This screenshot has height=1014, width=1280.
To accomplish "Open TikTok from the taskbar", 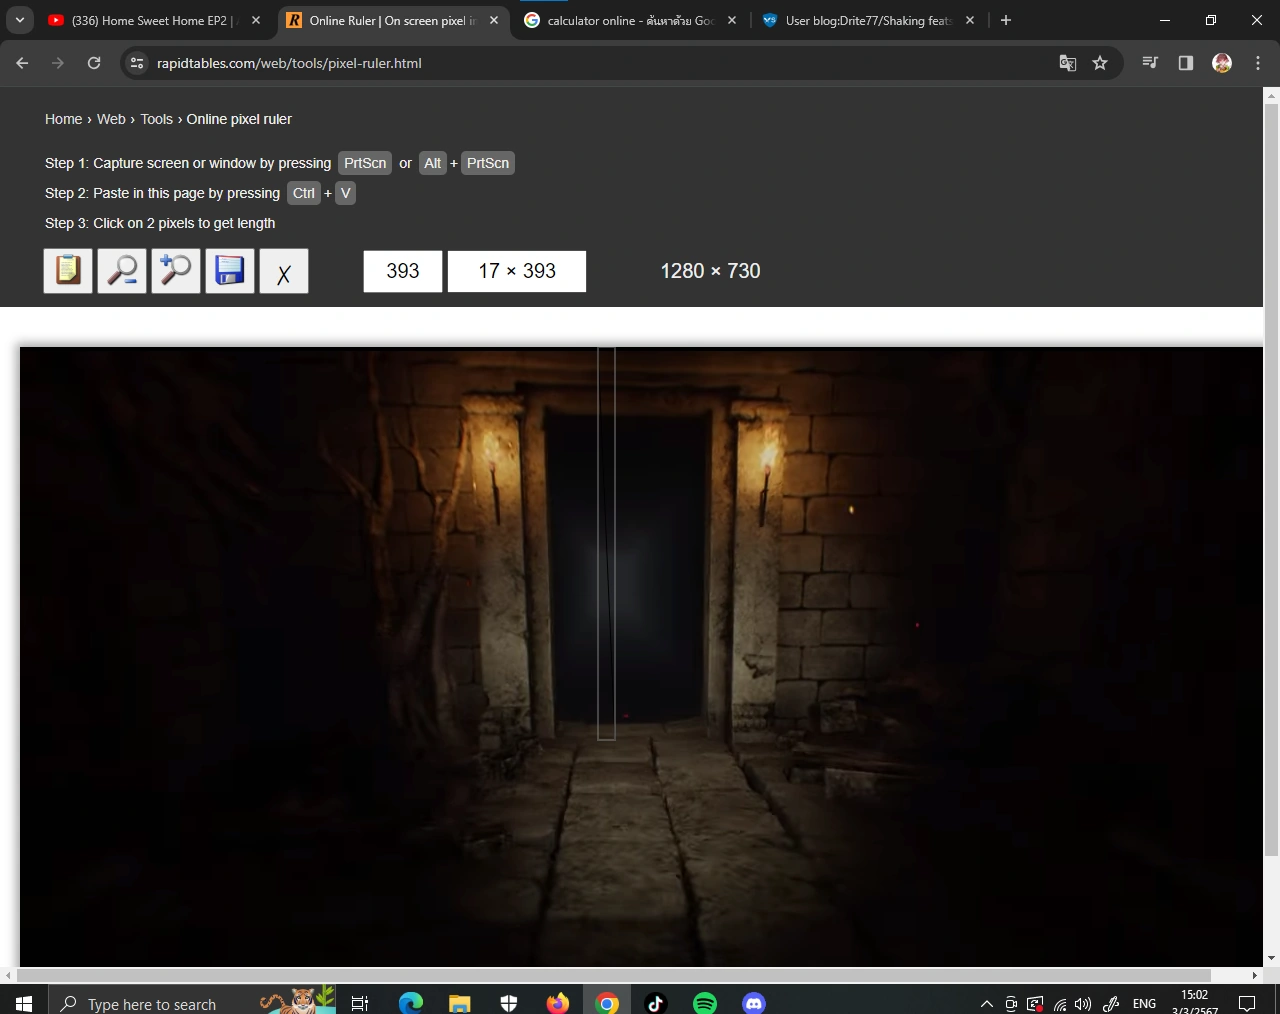I will click(x=655, y=1003).
